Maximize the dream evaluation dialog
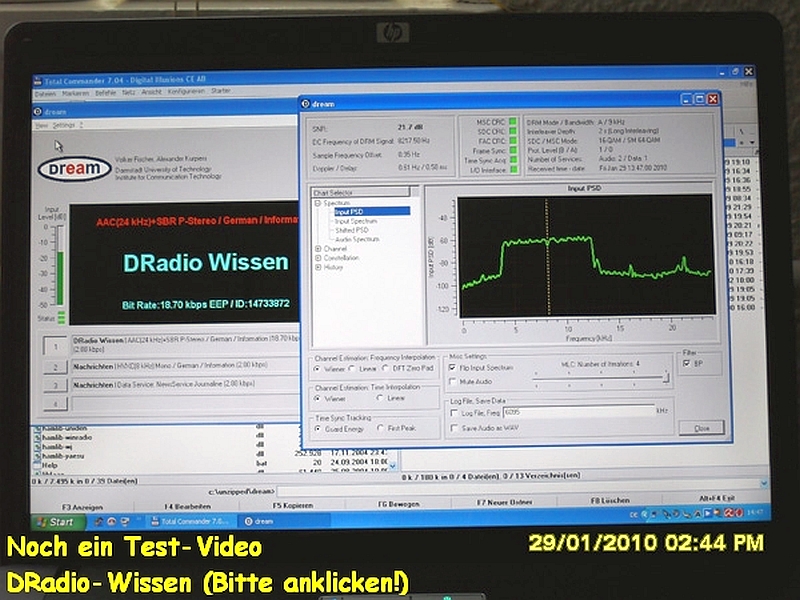 click(699, 99)
